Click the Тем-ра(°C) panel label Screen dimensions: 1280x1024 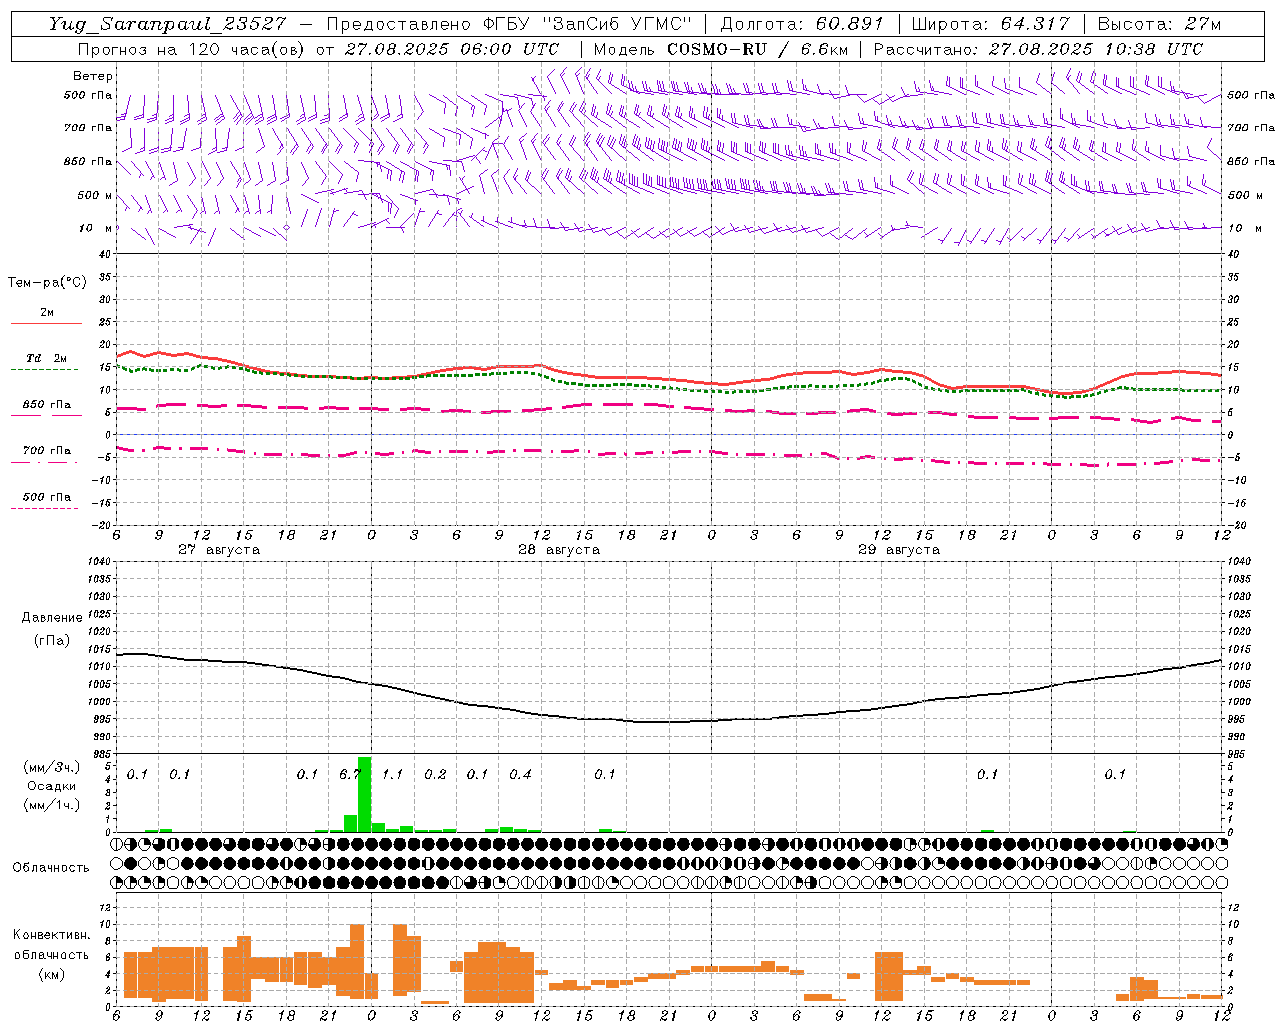coord(47,283)
